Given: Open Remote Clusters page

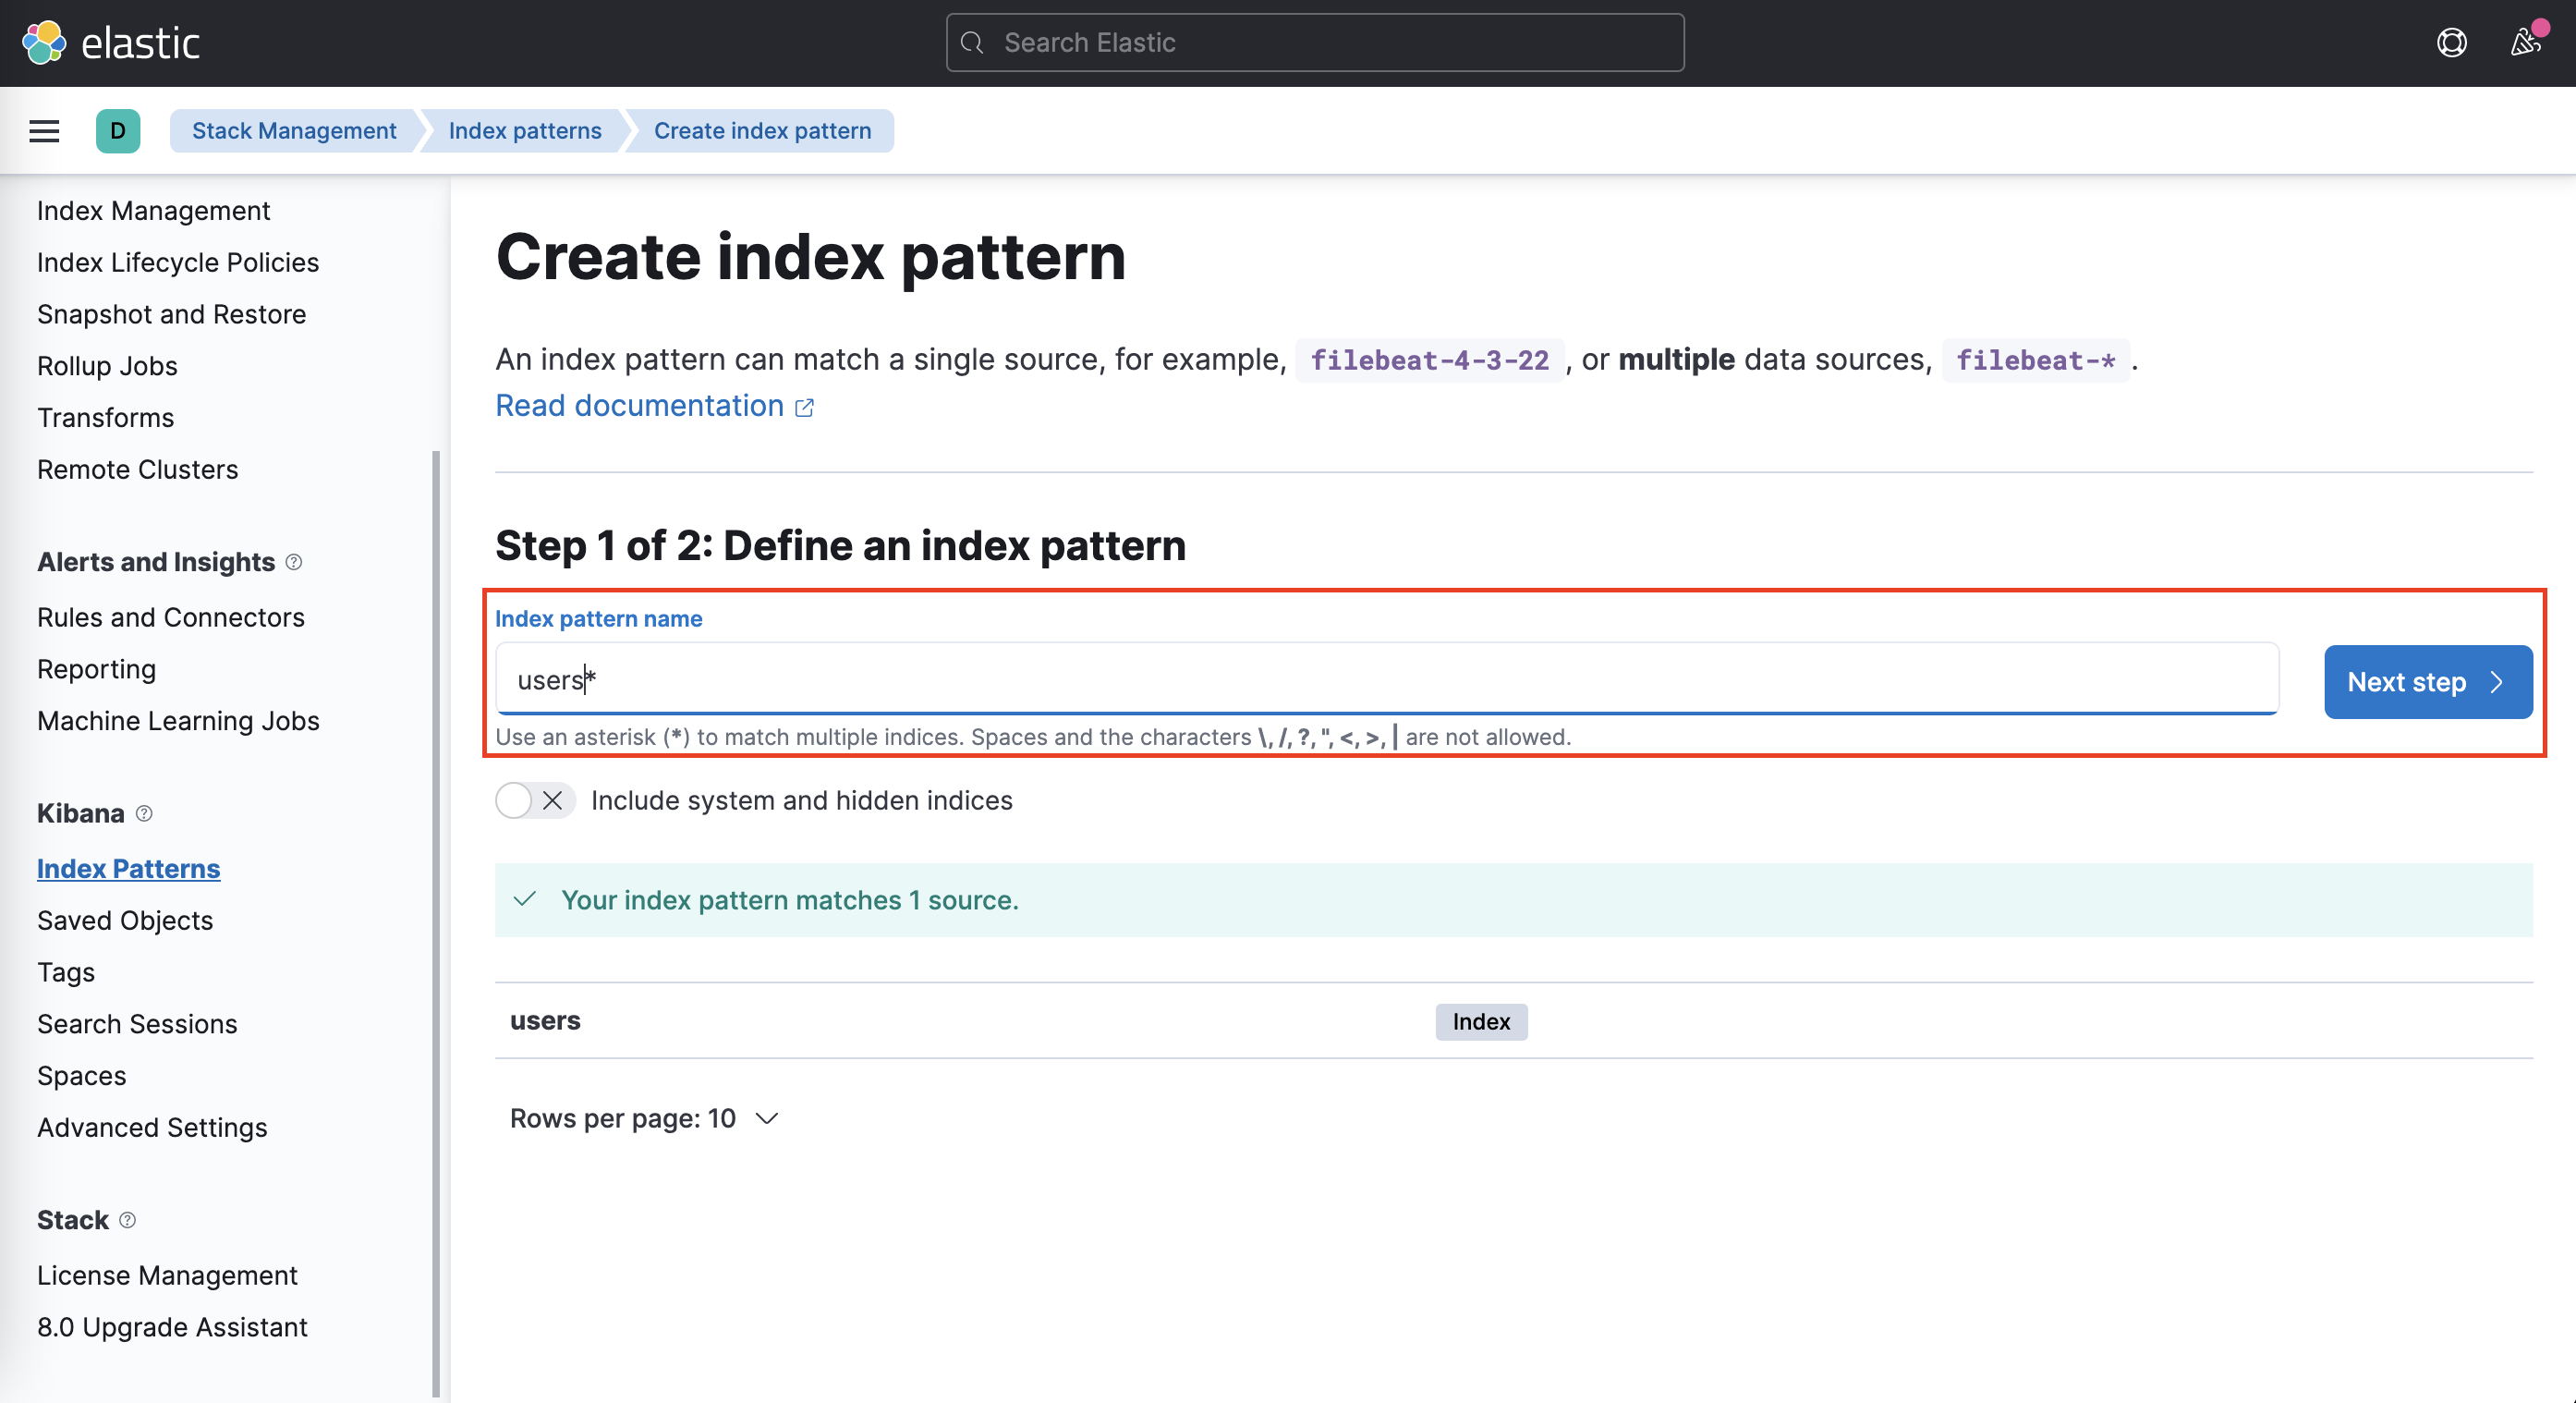Looking at the screenshot, I should tap(138, 470).
